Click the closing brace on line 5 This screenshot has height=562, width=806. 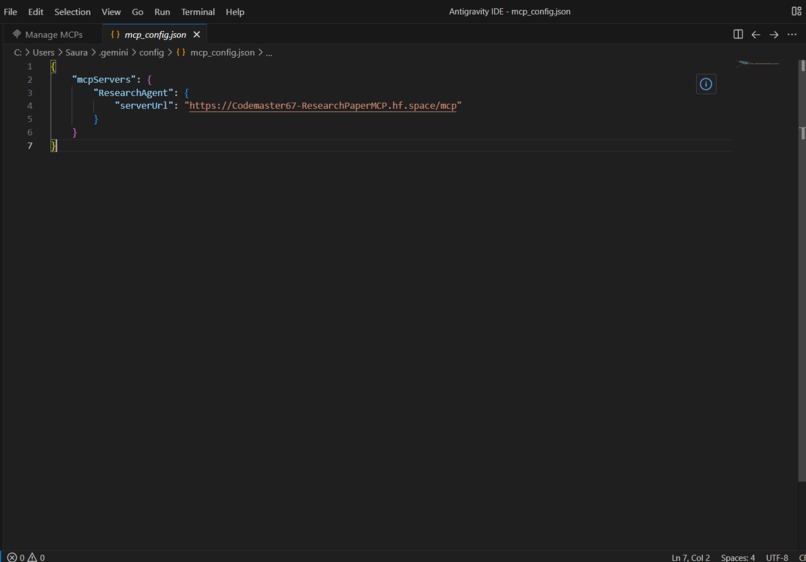(96, 119)
